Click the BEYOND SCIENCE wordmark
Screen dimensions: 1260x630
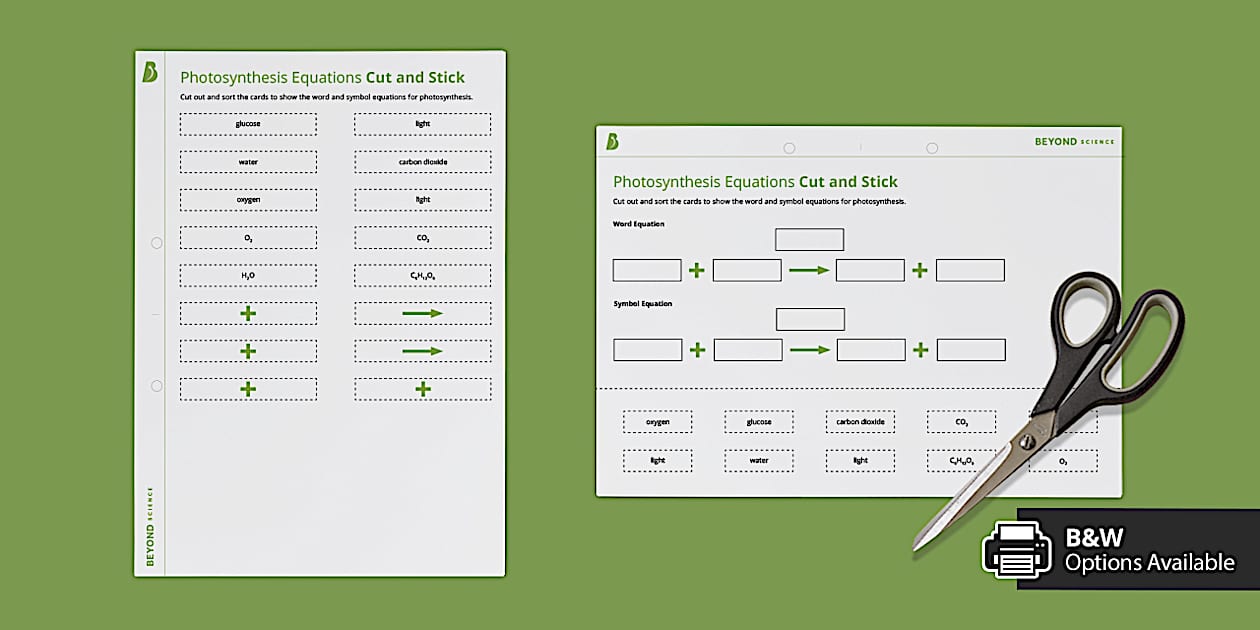point(1072,141)
